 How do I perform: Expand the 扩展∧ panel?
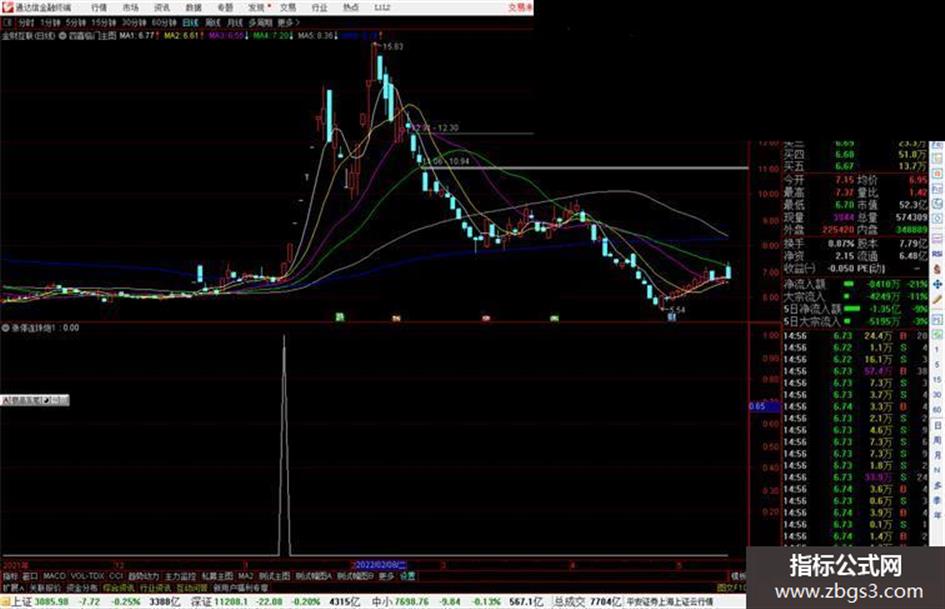(x=13, y=587)
